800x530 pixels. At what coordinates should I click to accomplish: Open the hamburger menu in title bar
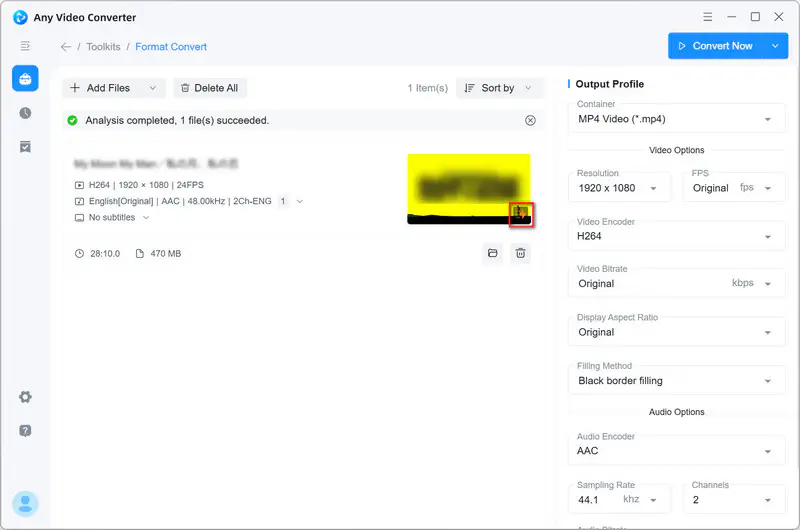point(708,17)
